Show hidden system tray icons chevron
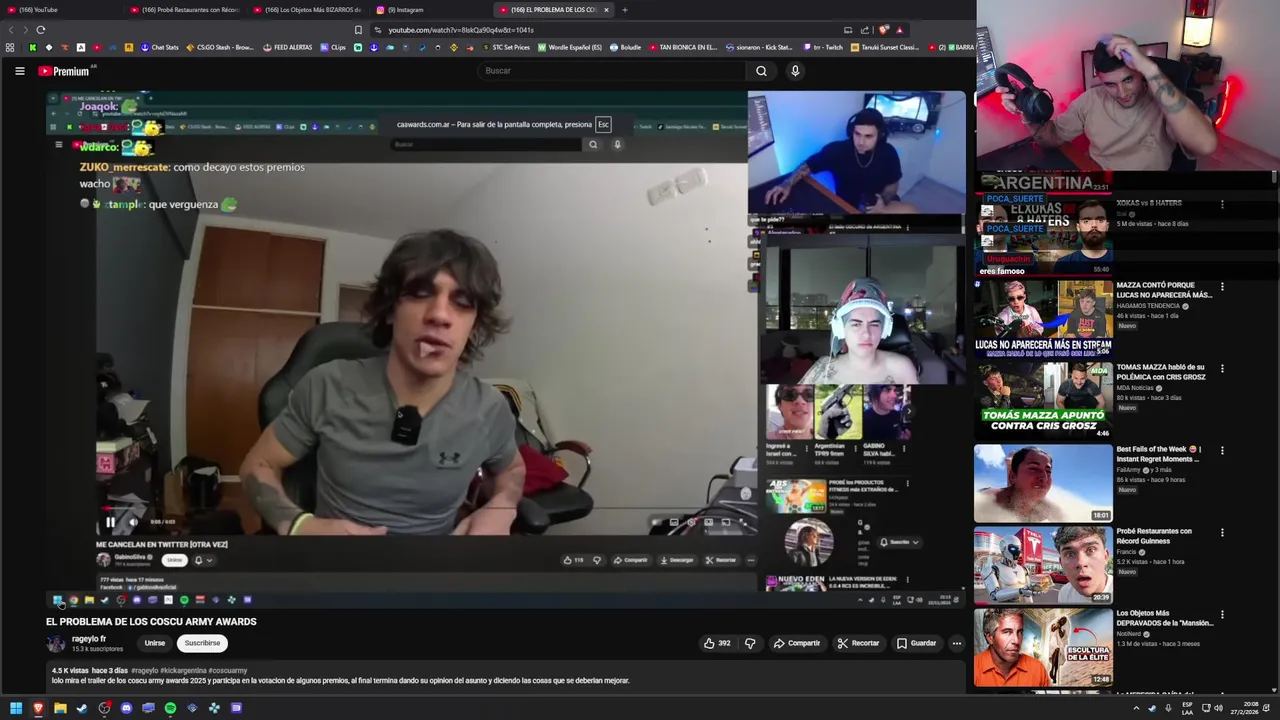This screenshot has width=1280, height=720. click(1136, 708)
